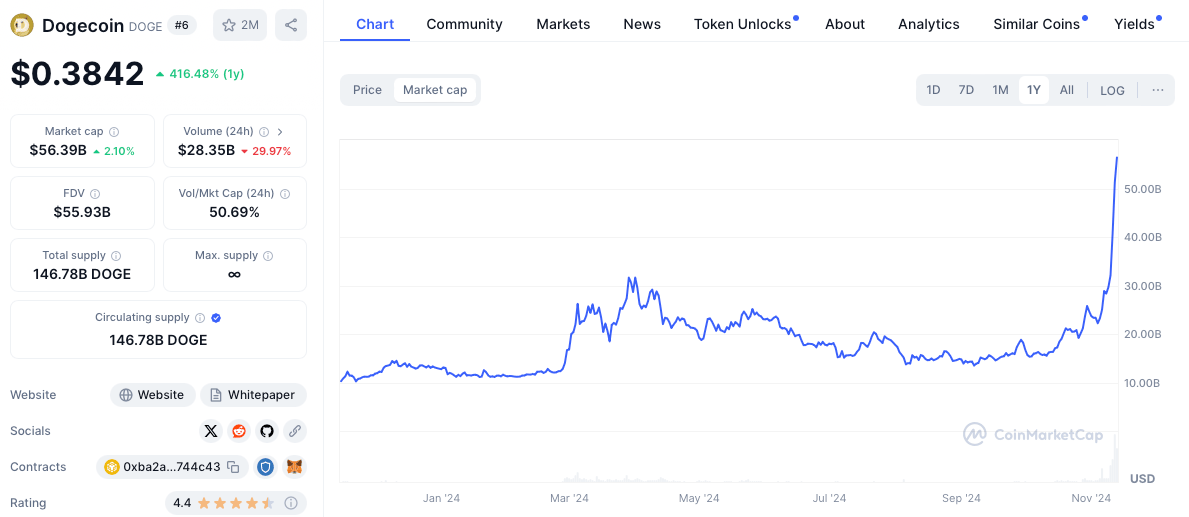Click the blue shield wallet icon
This screenshot has height=517, width=1189.
pyautogui.click(x=266, y=467)
